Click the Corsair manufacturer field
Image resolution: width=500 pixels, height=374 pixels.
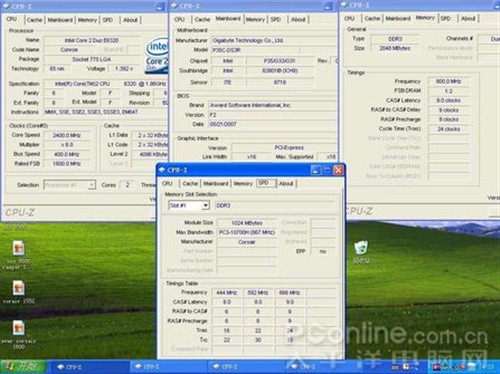[247, 242]
